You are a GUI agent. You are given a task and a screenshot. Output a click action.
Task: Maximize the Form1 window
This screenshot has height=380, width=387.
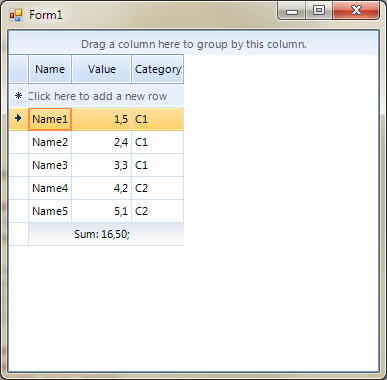319,10
